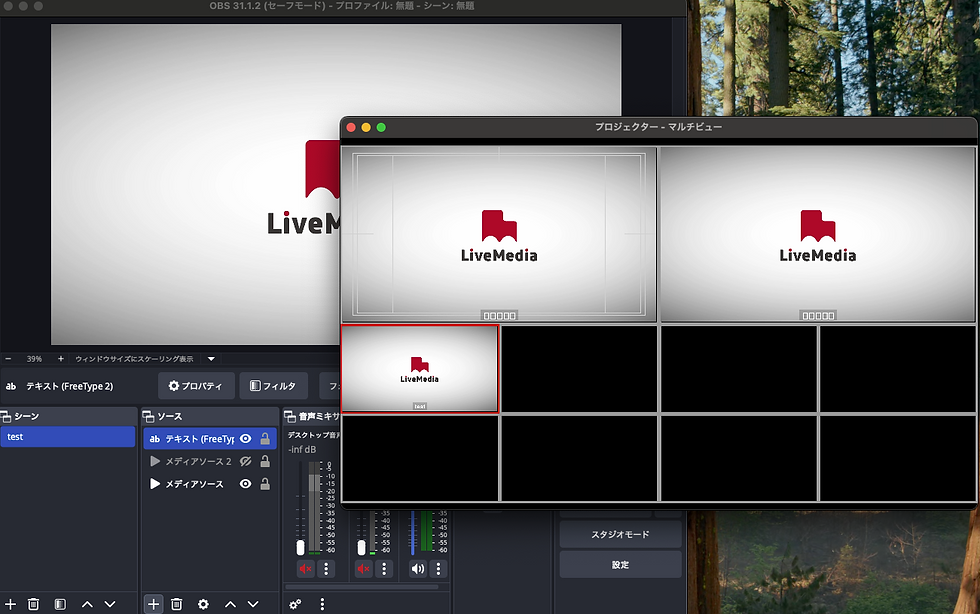Open フィルタ for selected source
The image size is (980, 614).
(274, 386)
